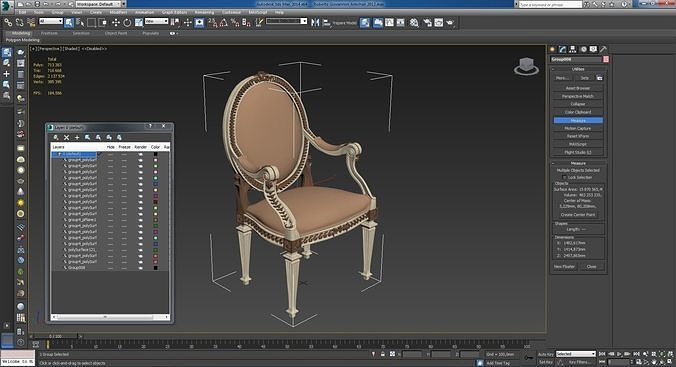Activate the Select and Scale tool
Screen dimensions: 676x367
coord(139,22)
